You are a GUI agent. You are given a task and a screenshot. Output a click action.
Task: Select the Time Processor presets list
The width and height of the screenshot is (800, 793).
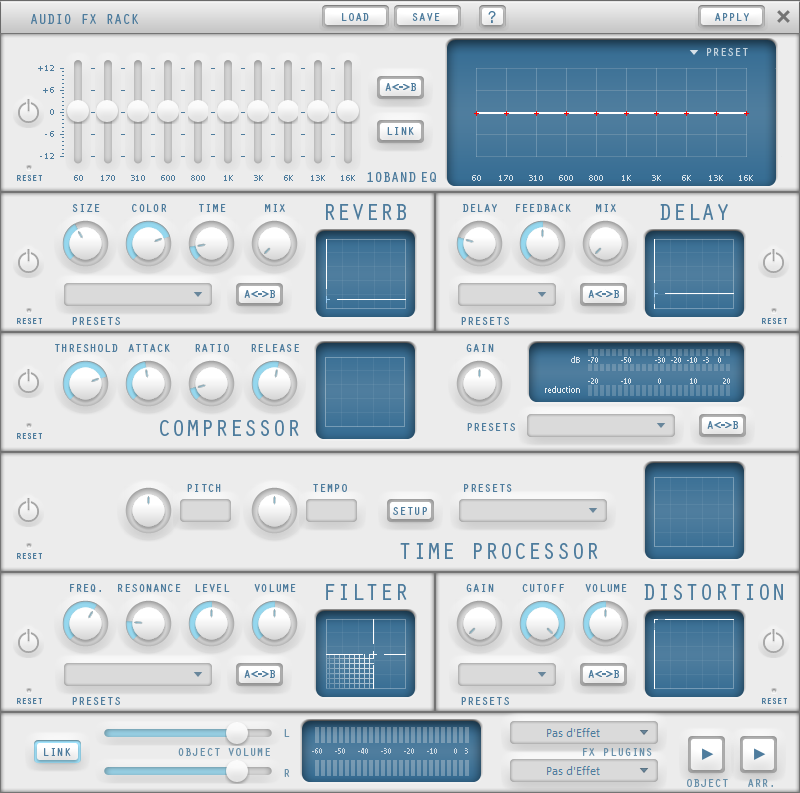531,511
